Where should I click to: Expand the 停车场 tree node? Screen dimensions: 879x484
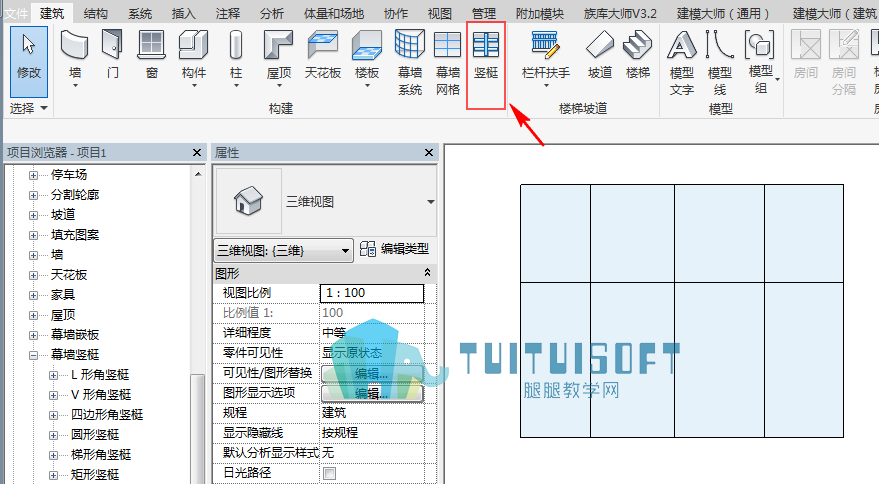[x=34, y=175]
